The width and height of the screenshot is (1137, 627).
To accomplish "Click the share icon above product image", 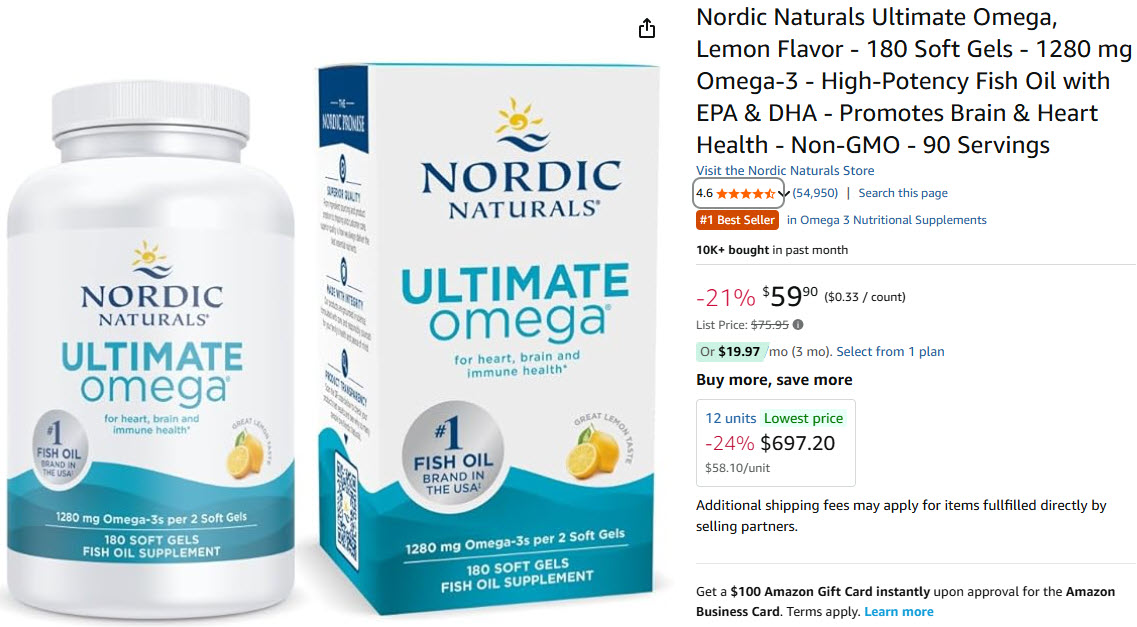I will coord(647,28).
